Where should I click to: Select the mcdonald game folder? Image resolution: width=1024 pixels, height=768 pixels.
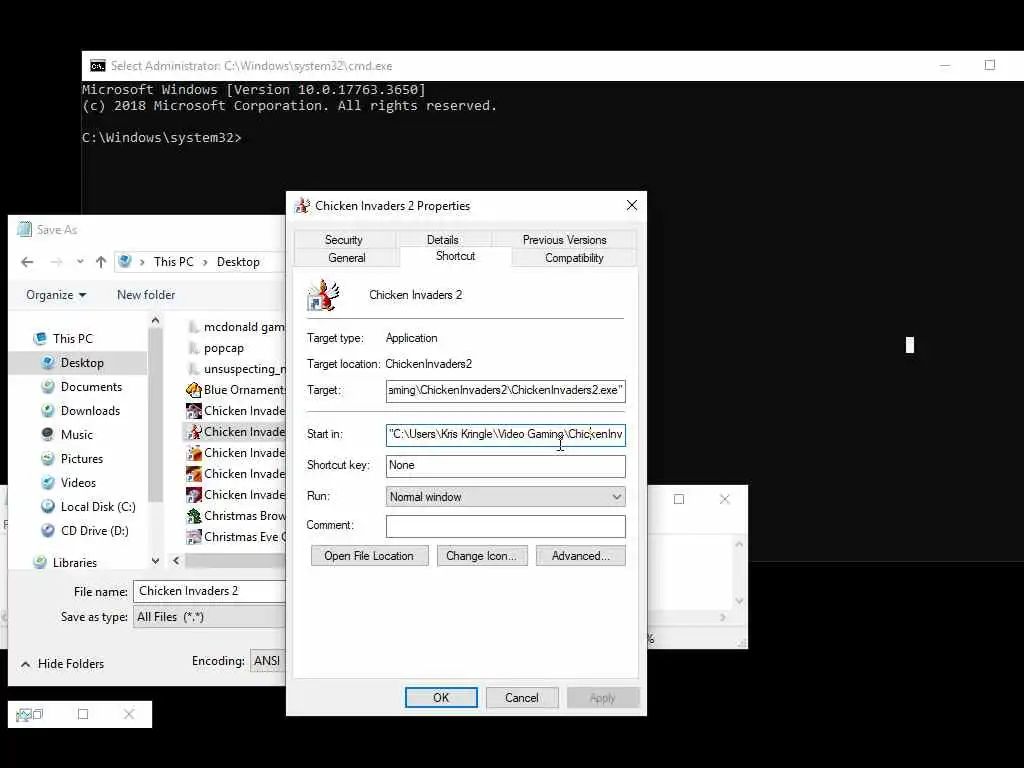point(236,327)
